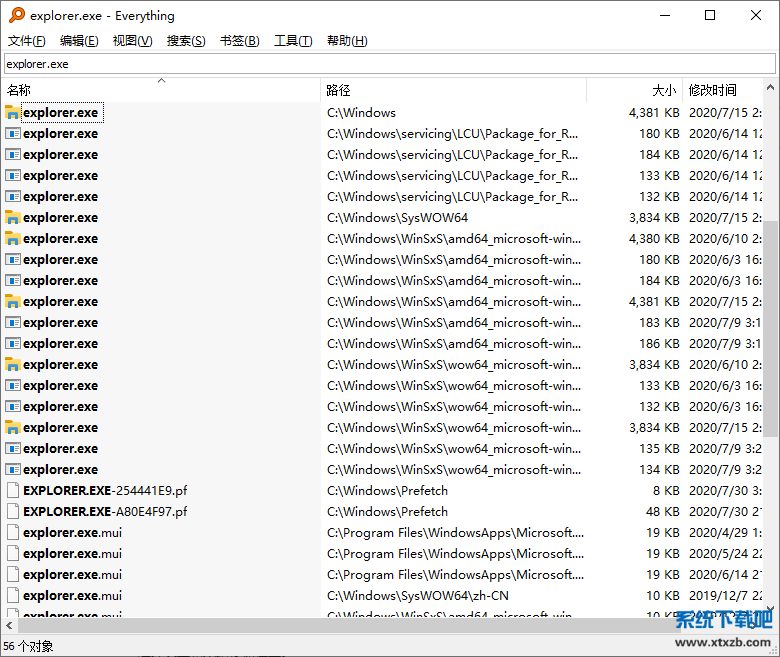Click left arrow of horizontal scrollbar
This screenshot has height=657, width=780.
click(10, 626)
